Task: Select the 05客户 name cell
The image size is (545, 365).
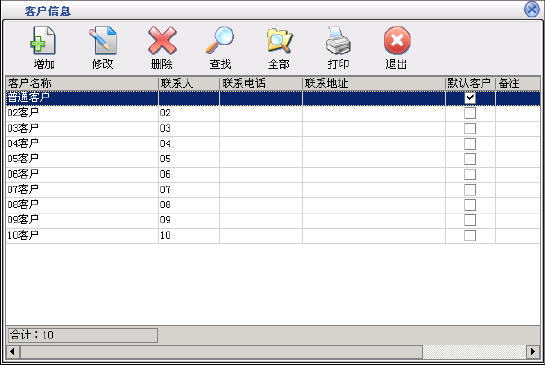Action: (82, 159)
